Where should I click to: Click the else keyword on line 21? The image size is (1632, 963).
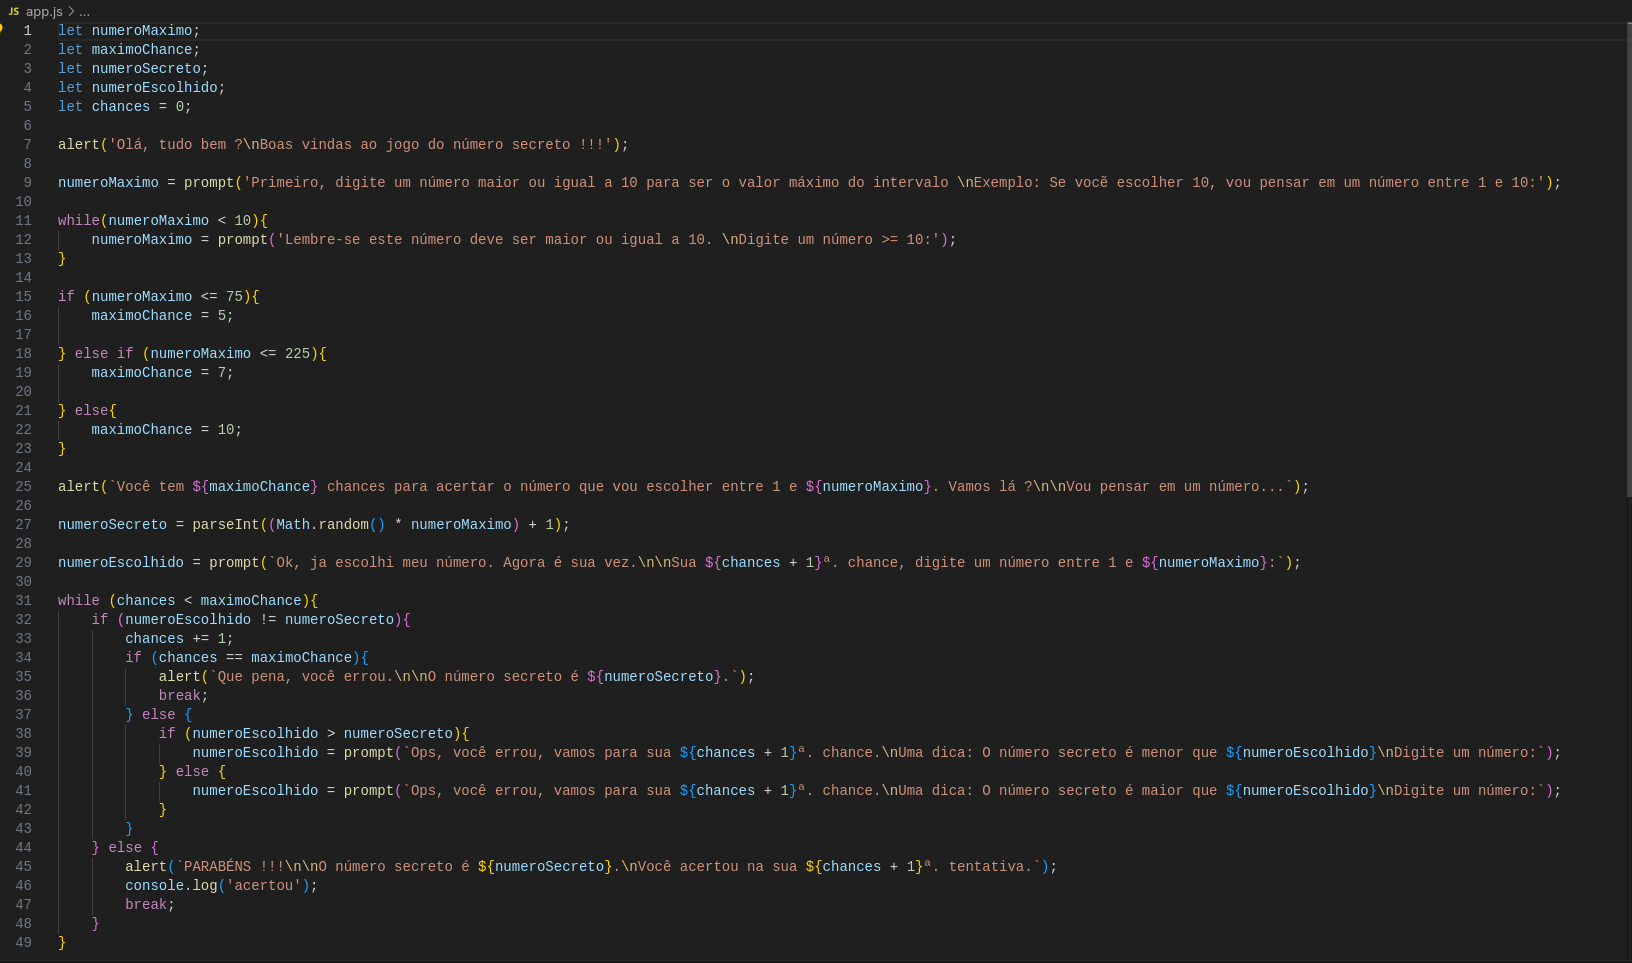(92, 411)
